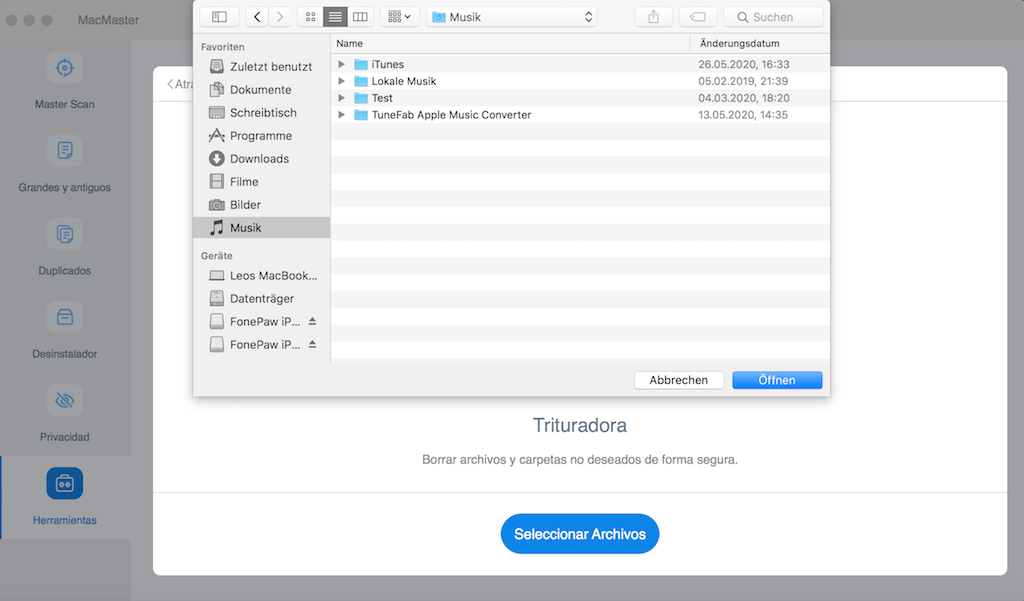Click the Filme film strip icon

[x=216, y=181]
